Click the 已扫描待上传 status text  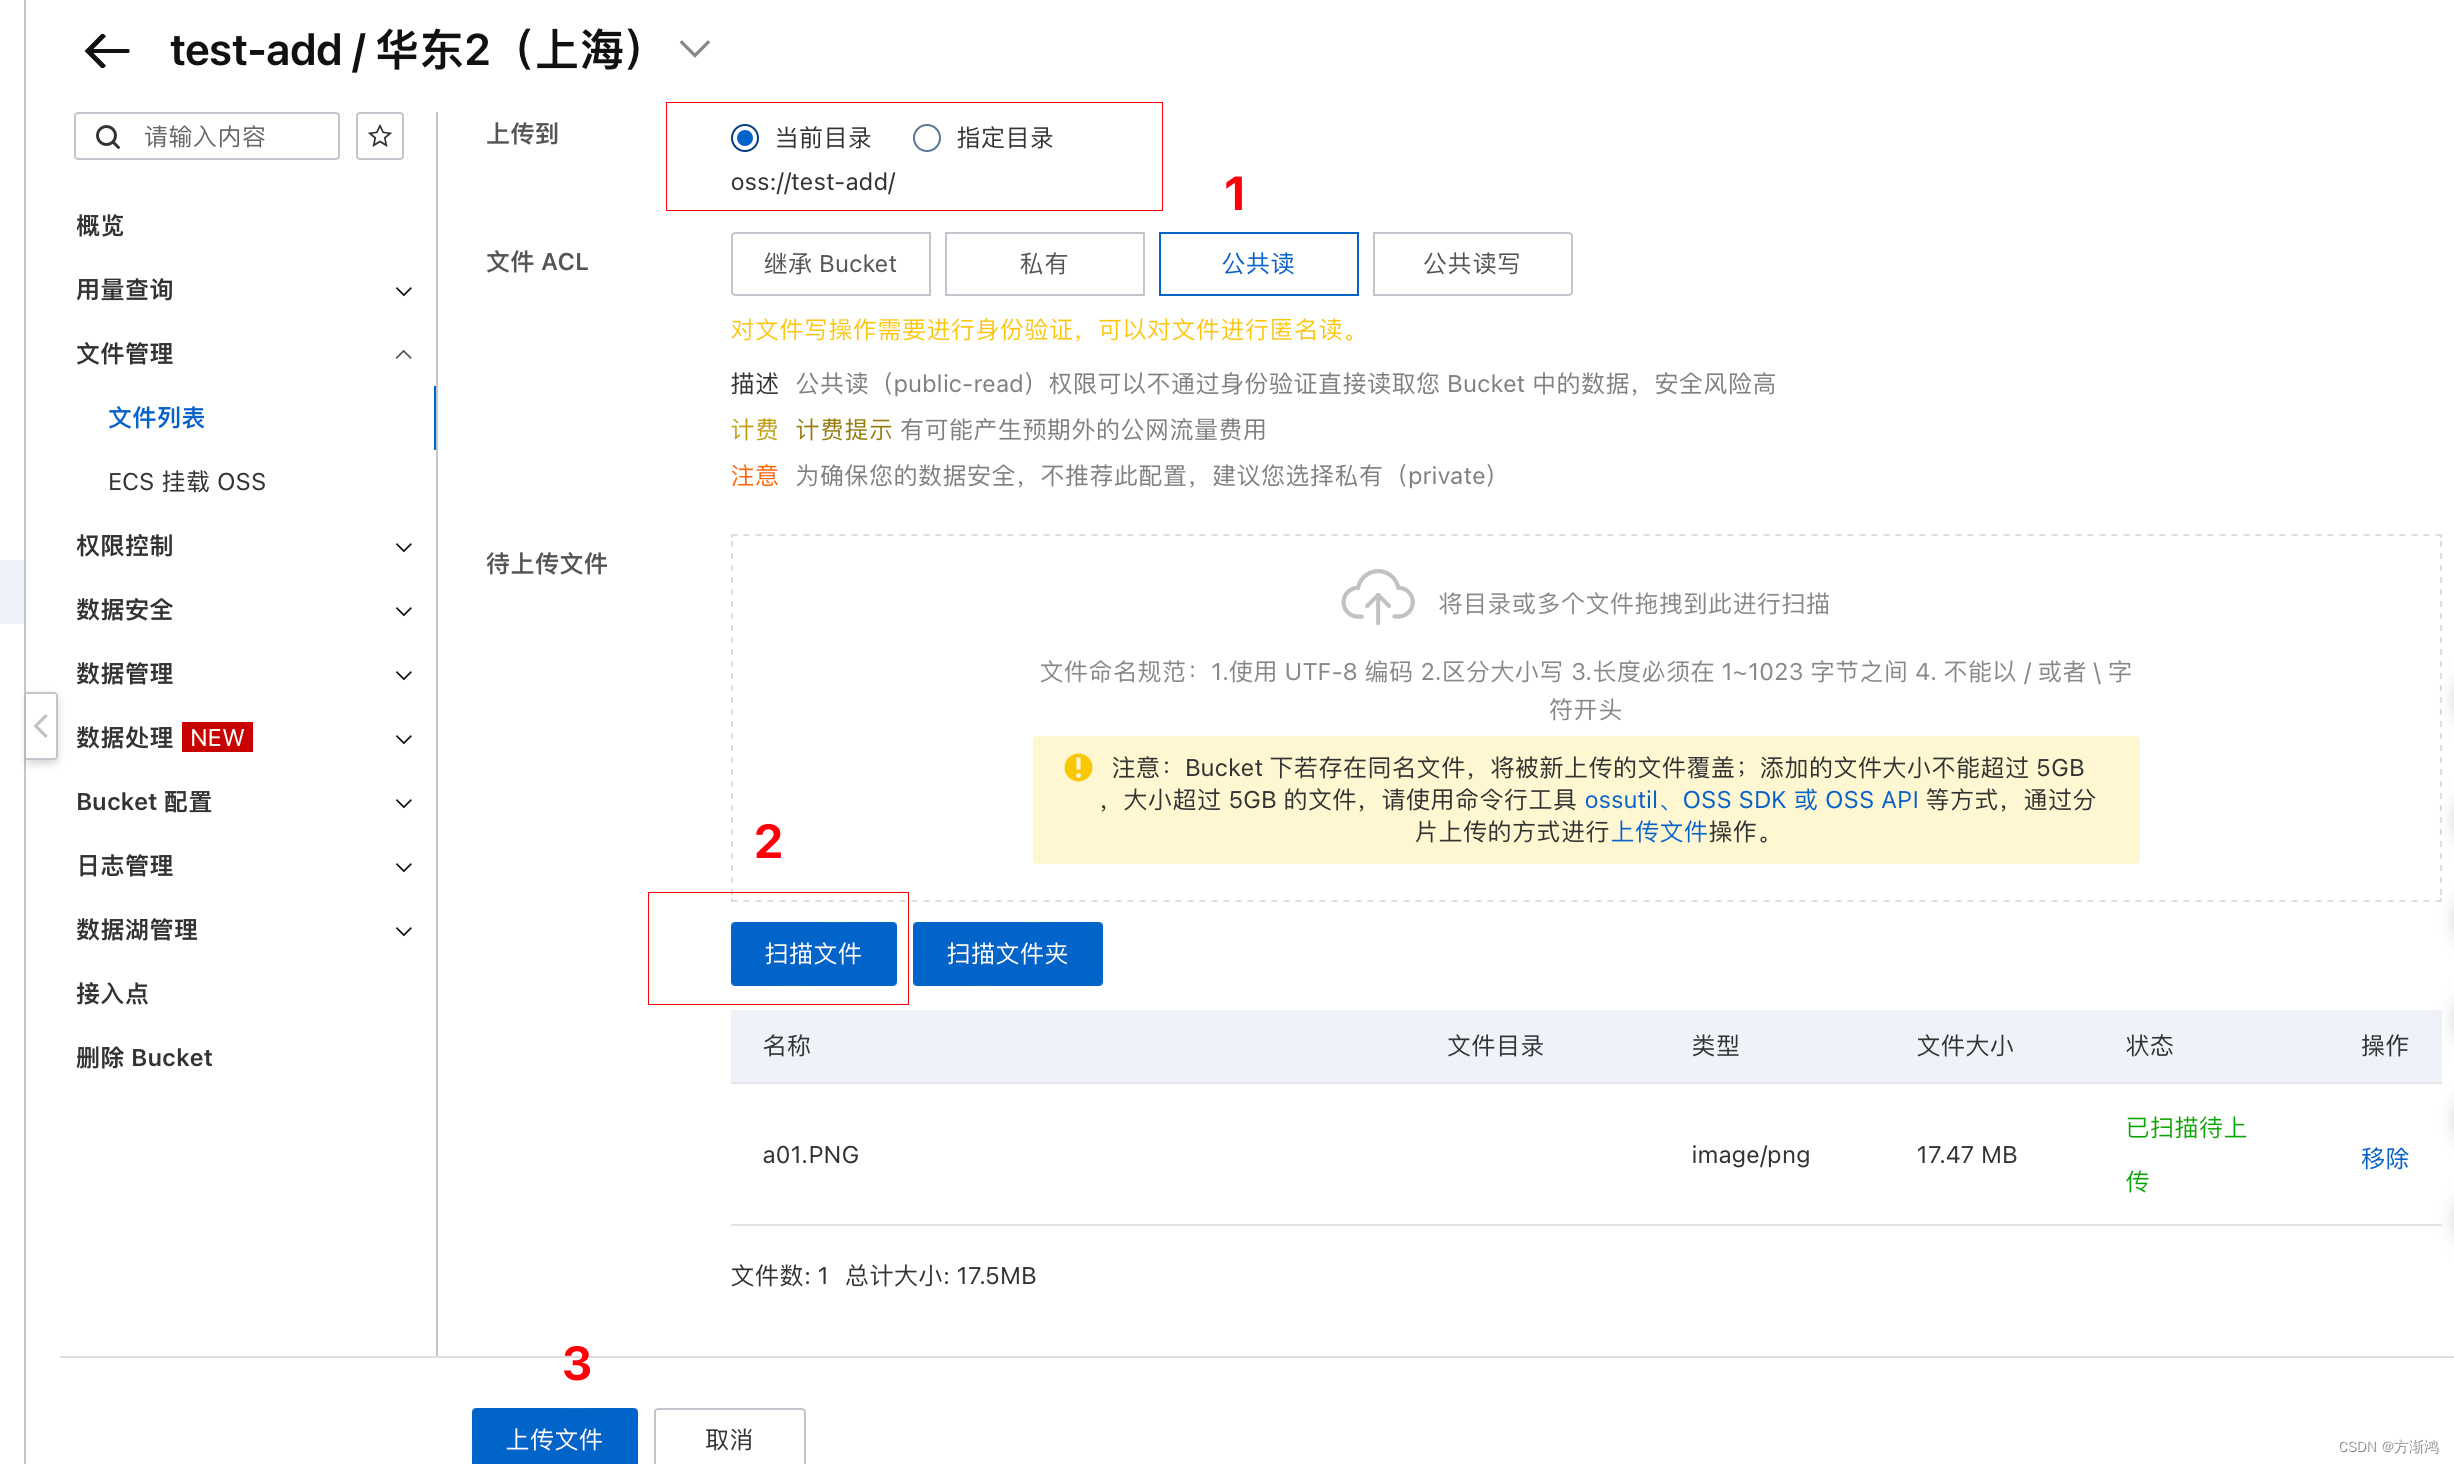(2186, 1155)
